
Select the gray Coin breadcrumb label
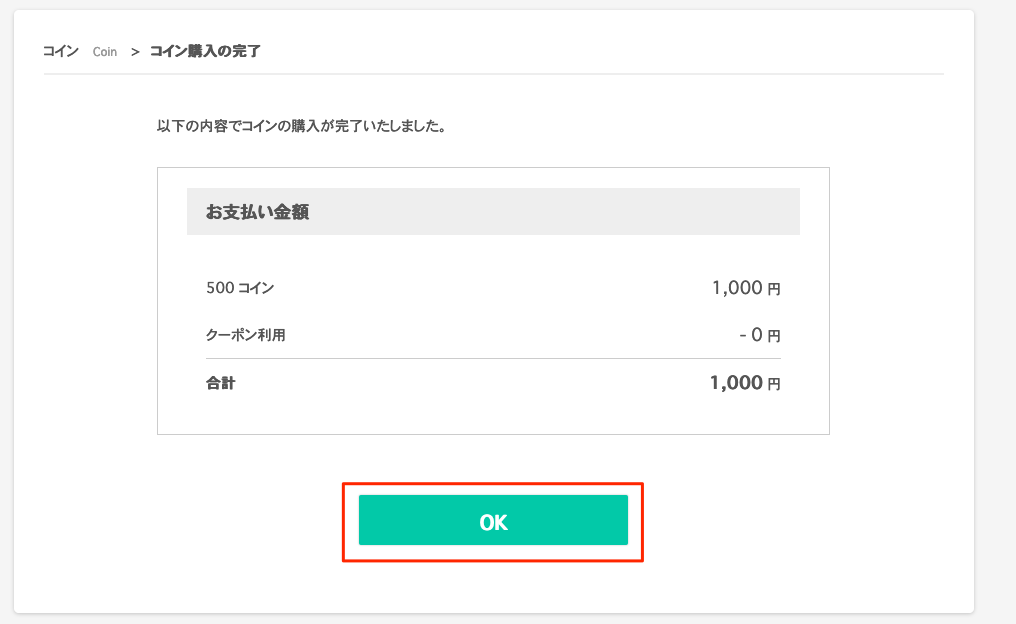coord(104,52)
